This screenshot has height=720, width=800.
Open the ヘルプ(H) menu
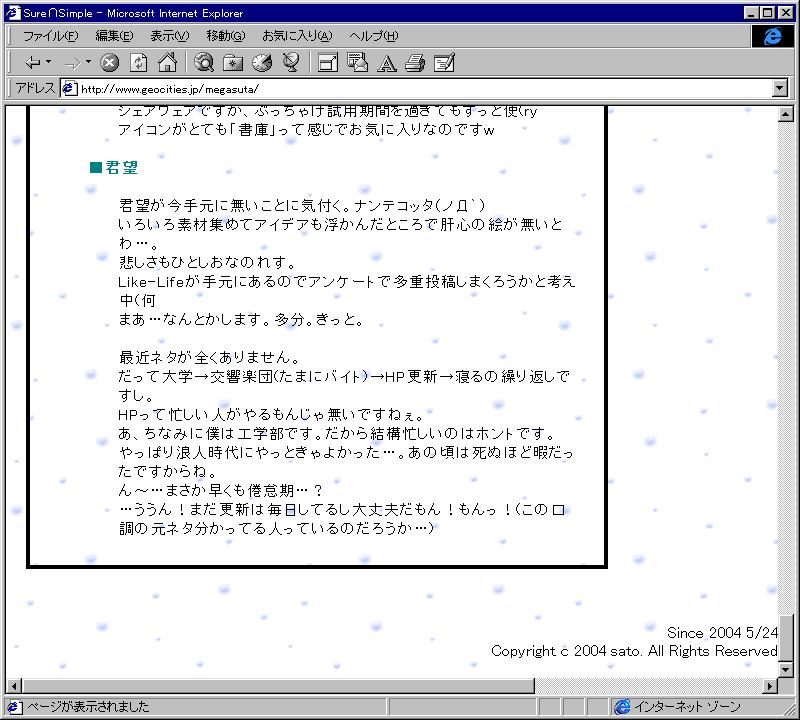tap(373, 36)
